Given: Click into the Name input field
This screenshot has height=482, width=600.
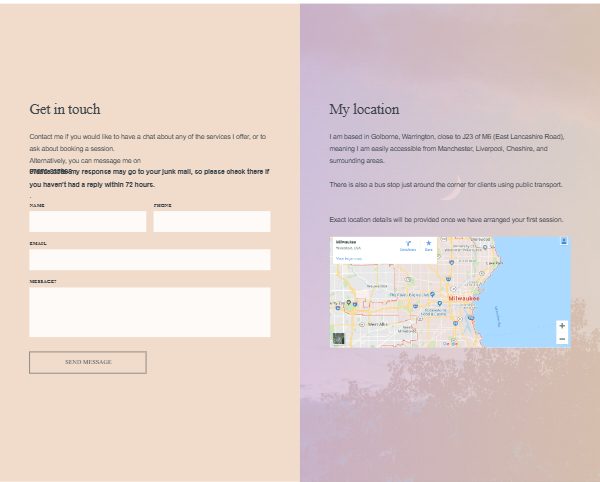Looking at the screenshot, I should pos(88,221).
